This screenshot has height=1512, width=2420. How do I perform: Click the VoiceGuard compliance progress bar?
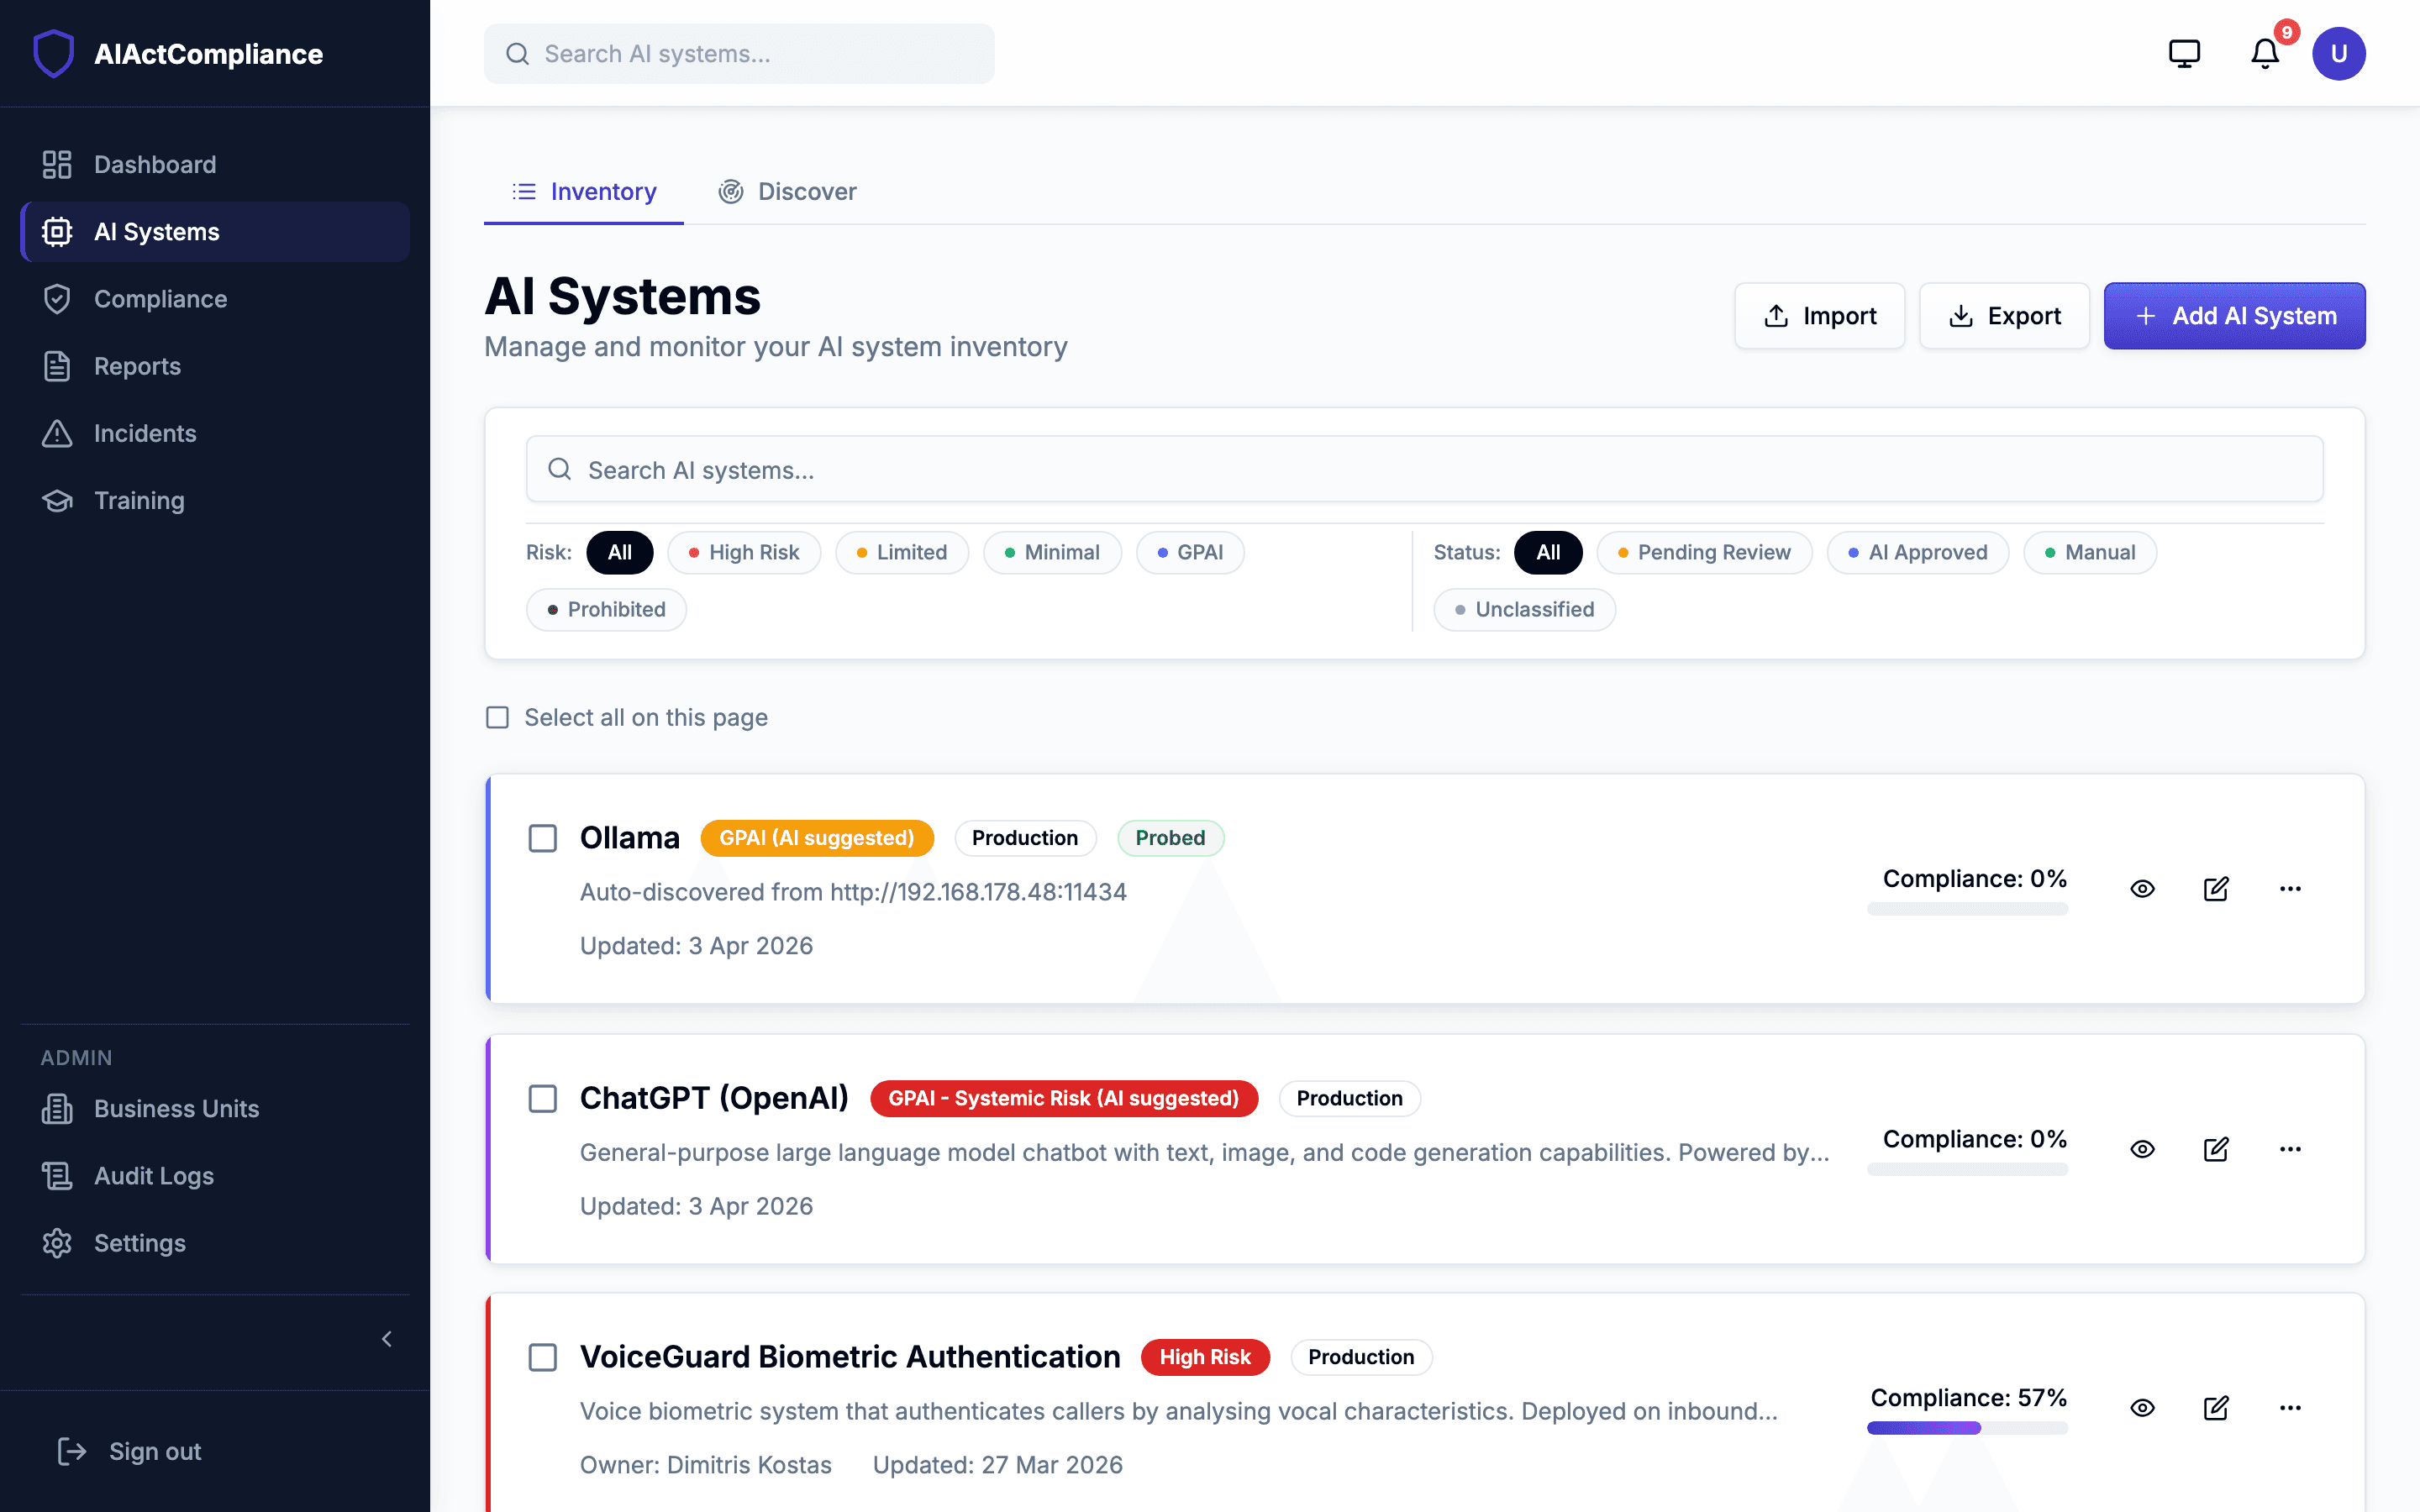(x=1967, y=1428)
